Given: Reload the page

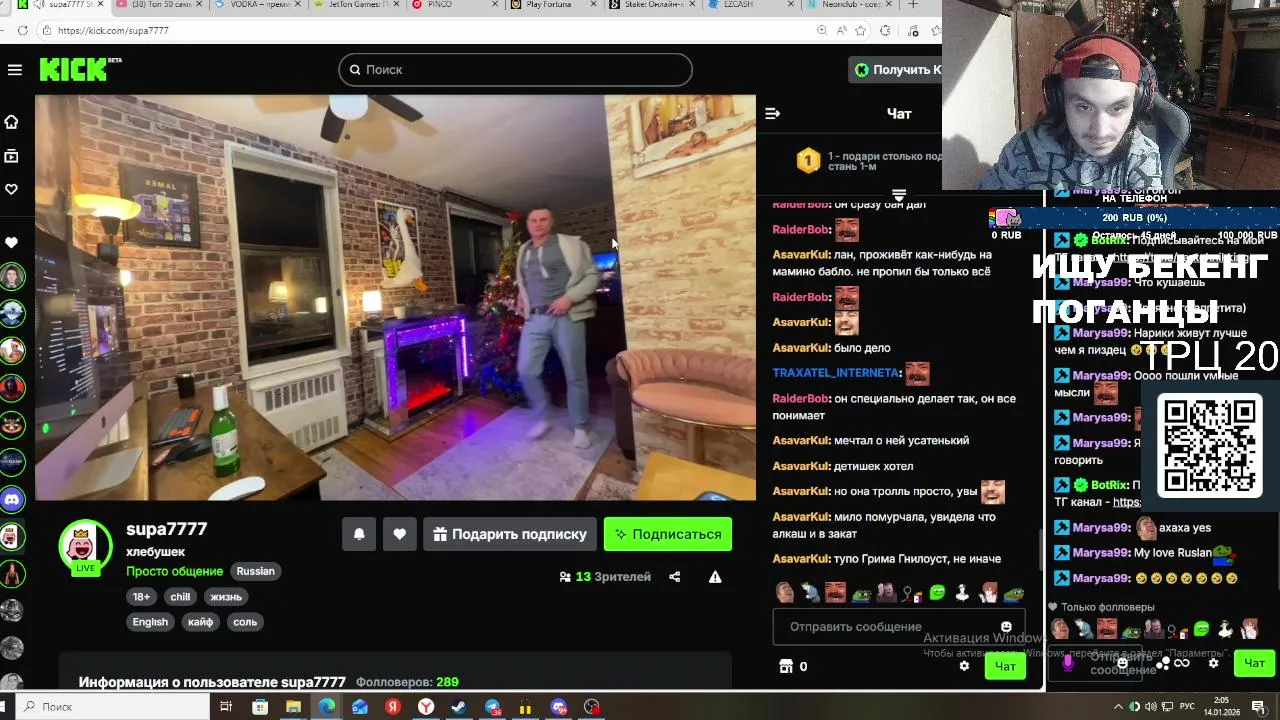Looking at the screenshot, I should [x=22, y=31].
